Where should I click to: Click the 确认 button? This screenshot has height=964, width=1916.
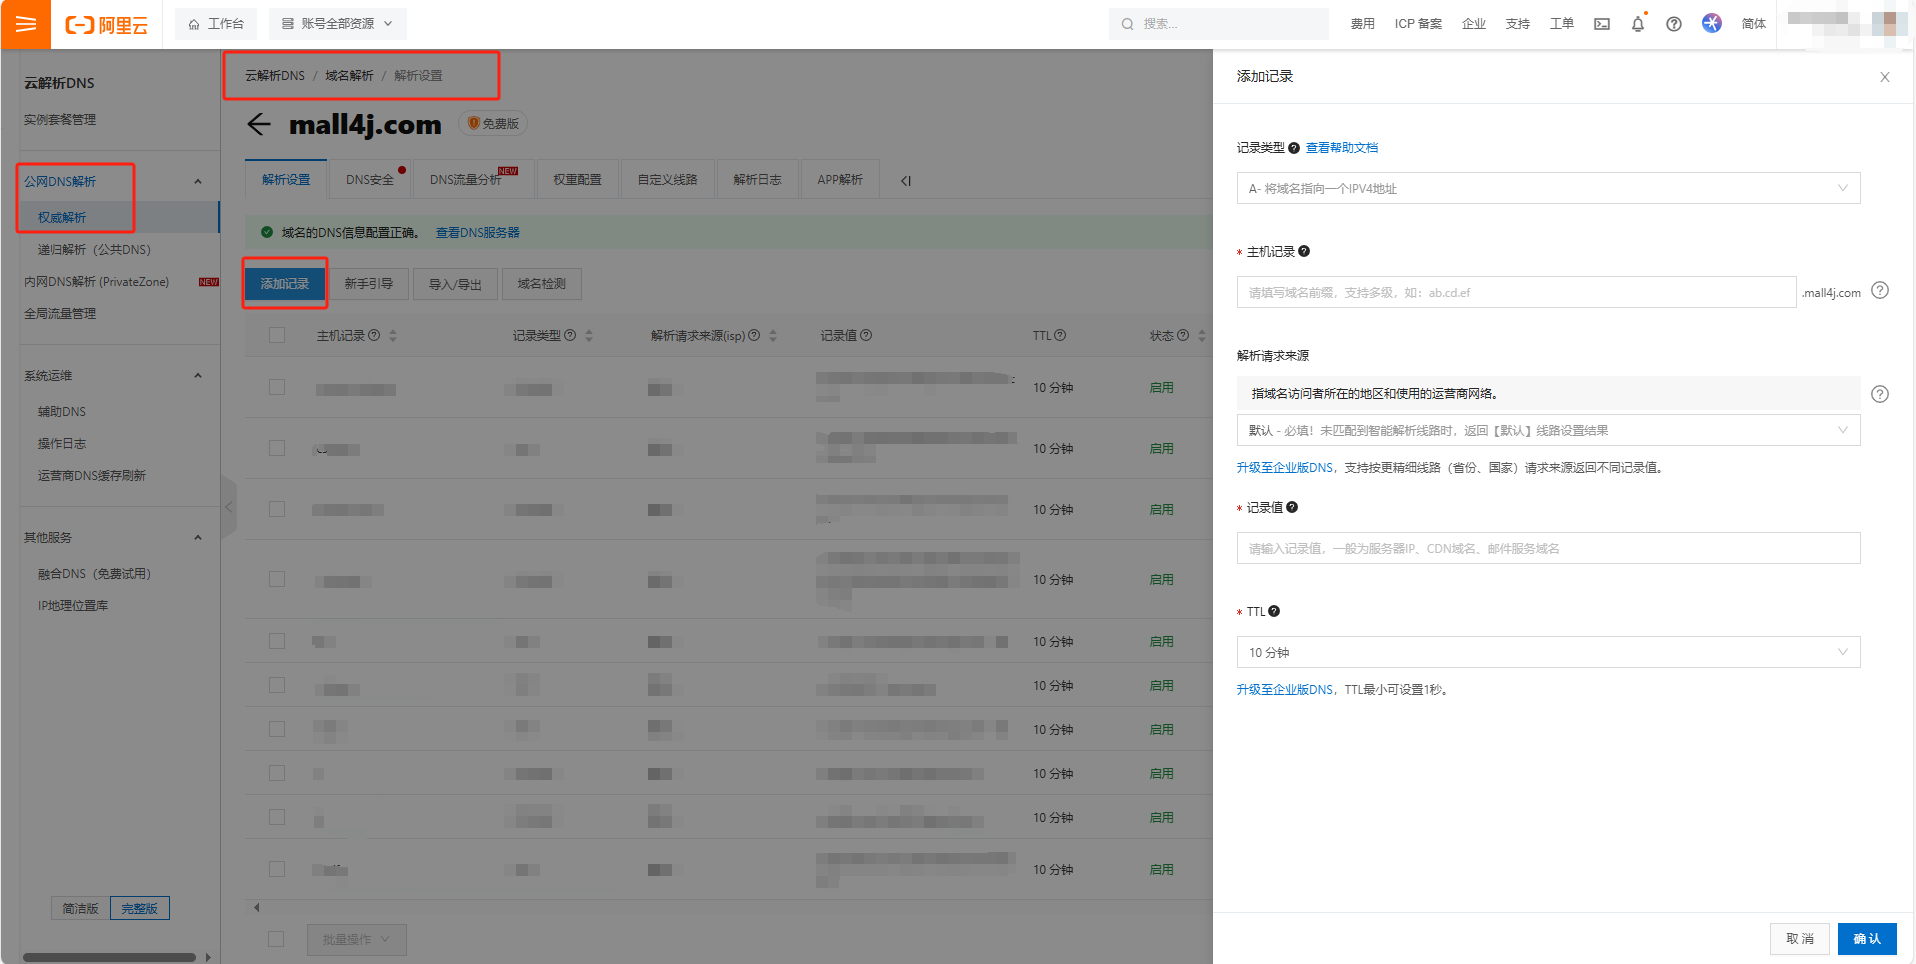[x=1866, y=939]
